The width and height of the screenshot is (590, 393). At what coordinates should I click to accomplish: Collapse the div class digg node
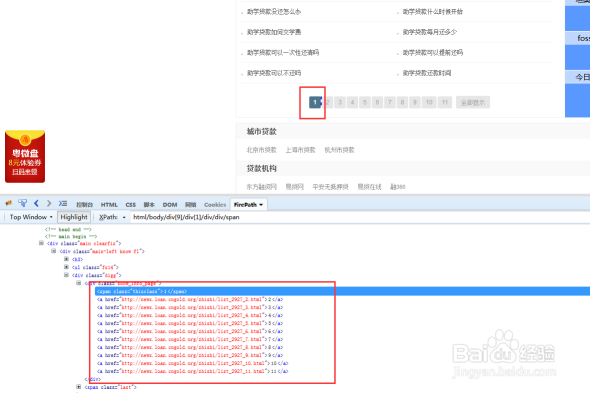coord(66,275)
